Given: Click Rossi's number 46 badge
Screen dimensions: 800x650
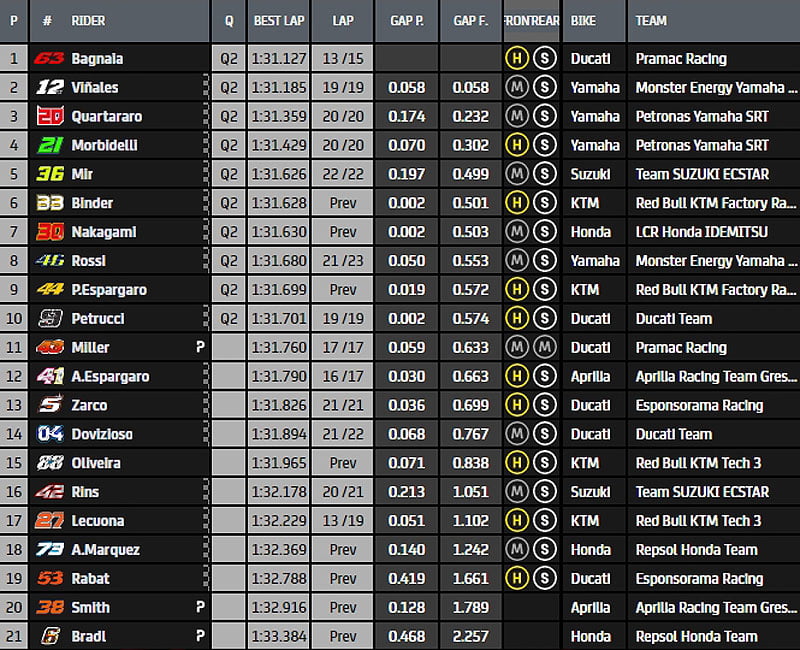Looking at the screenshot, I should coord(49,261).
